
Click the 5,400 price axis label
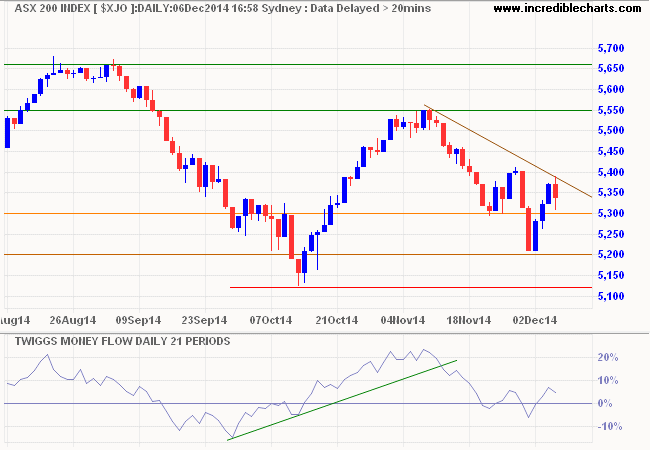pos(611,172)
